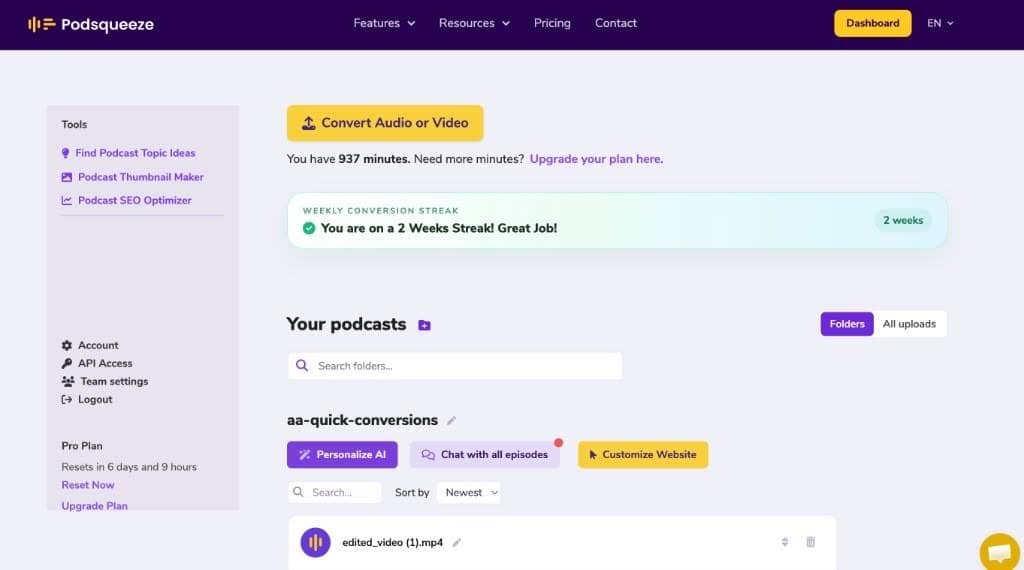Open the Sort by Newest dropdown
Screen dimensions: 1024x570
(x=469, y=492)
